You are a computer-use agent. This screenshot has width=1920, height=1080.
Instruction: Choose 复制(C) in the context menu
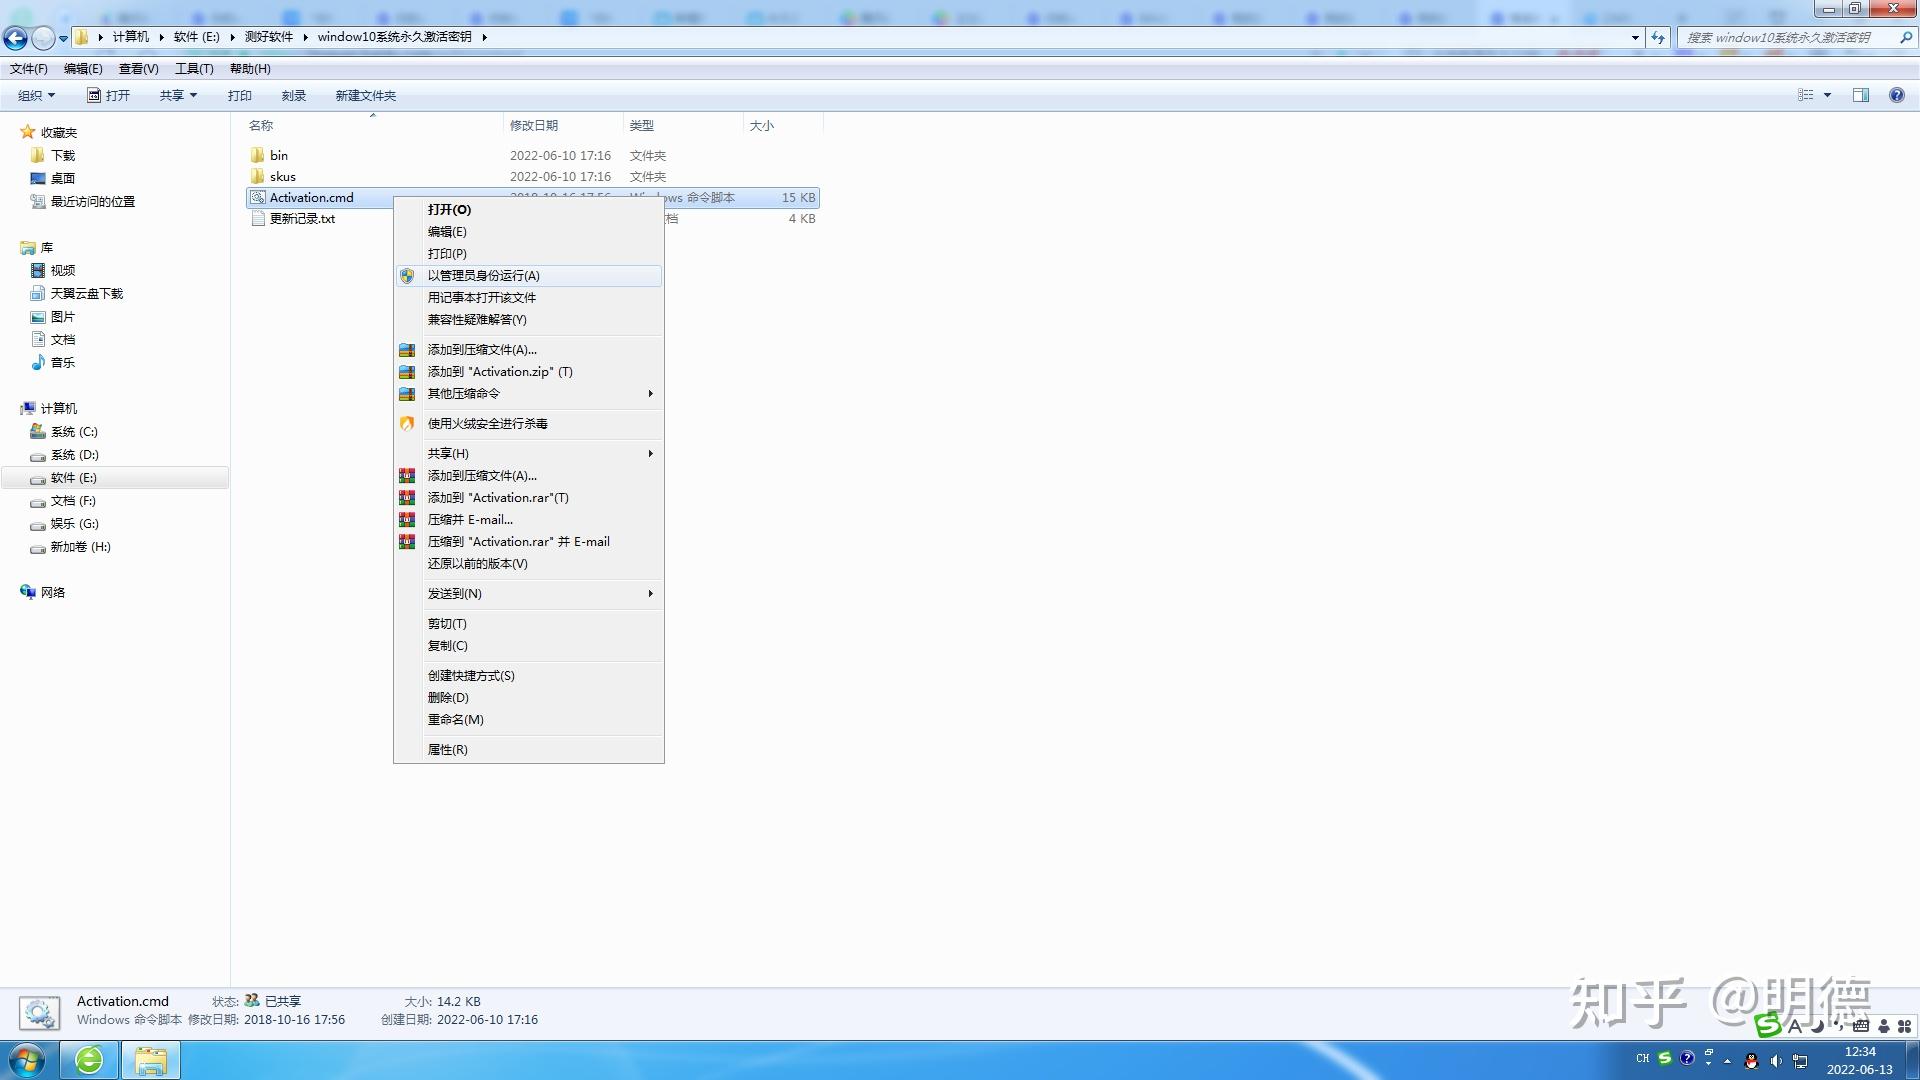tap(528, 646)
